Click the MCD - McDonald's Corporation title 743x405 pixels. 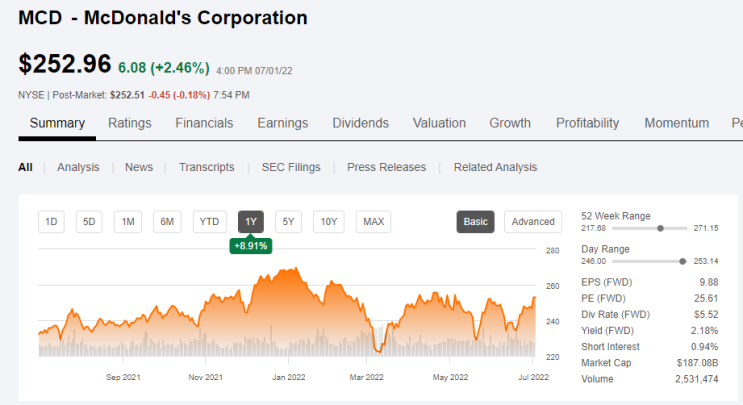(x=163, y=18)
